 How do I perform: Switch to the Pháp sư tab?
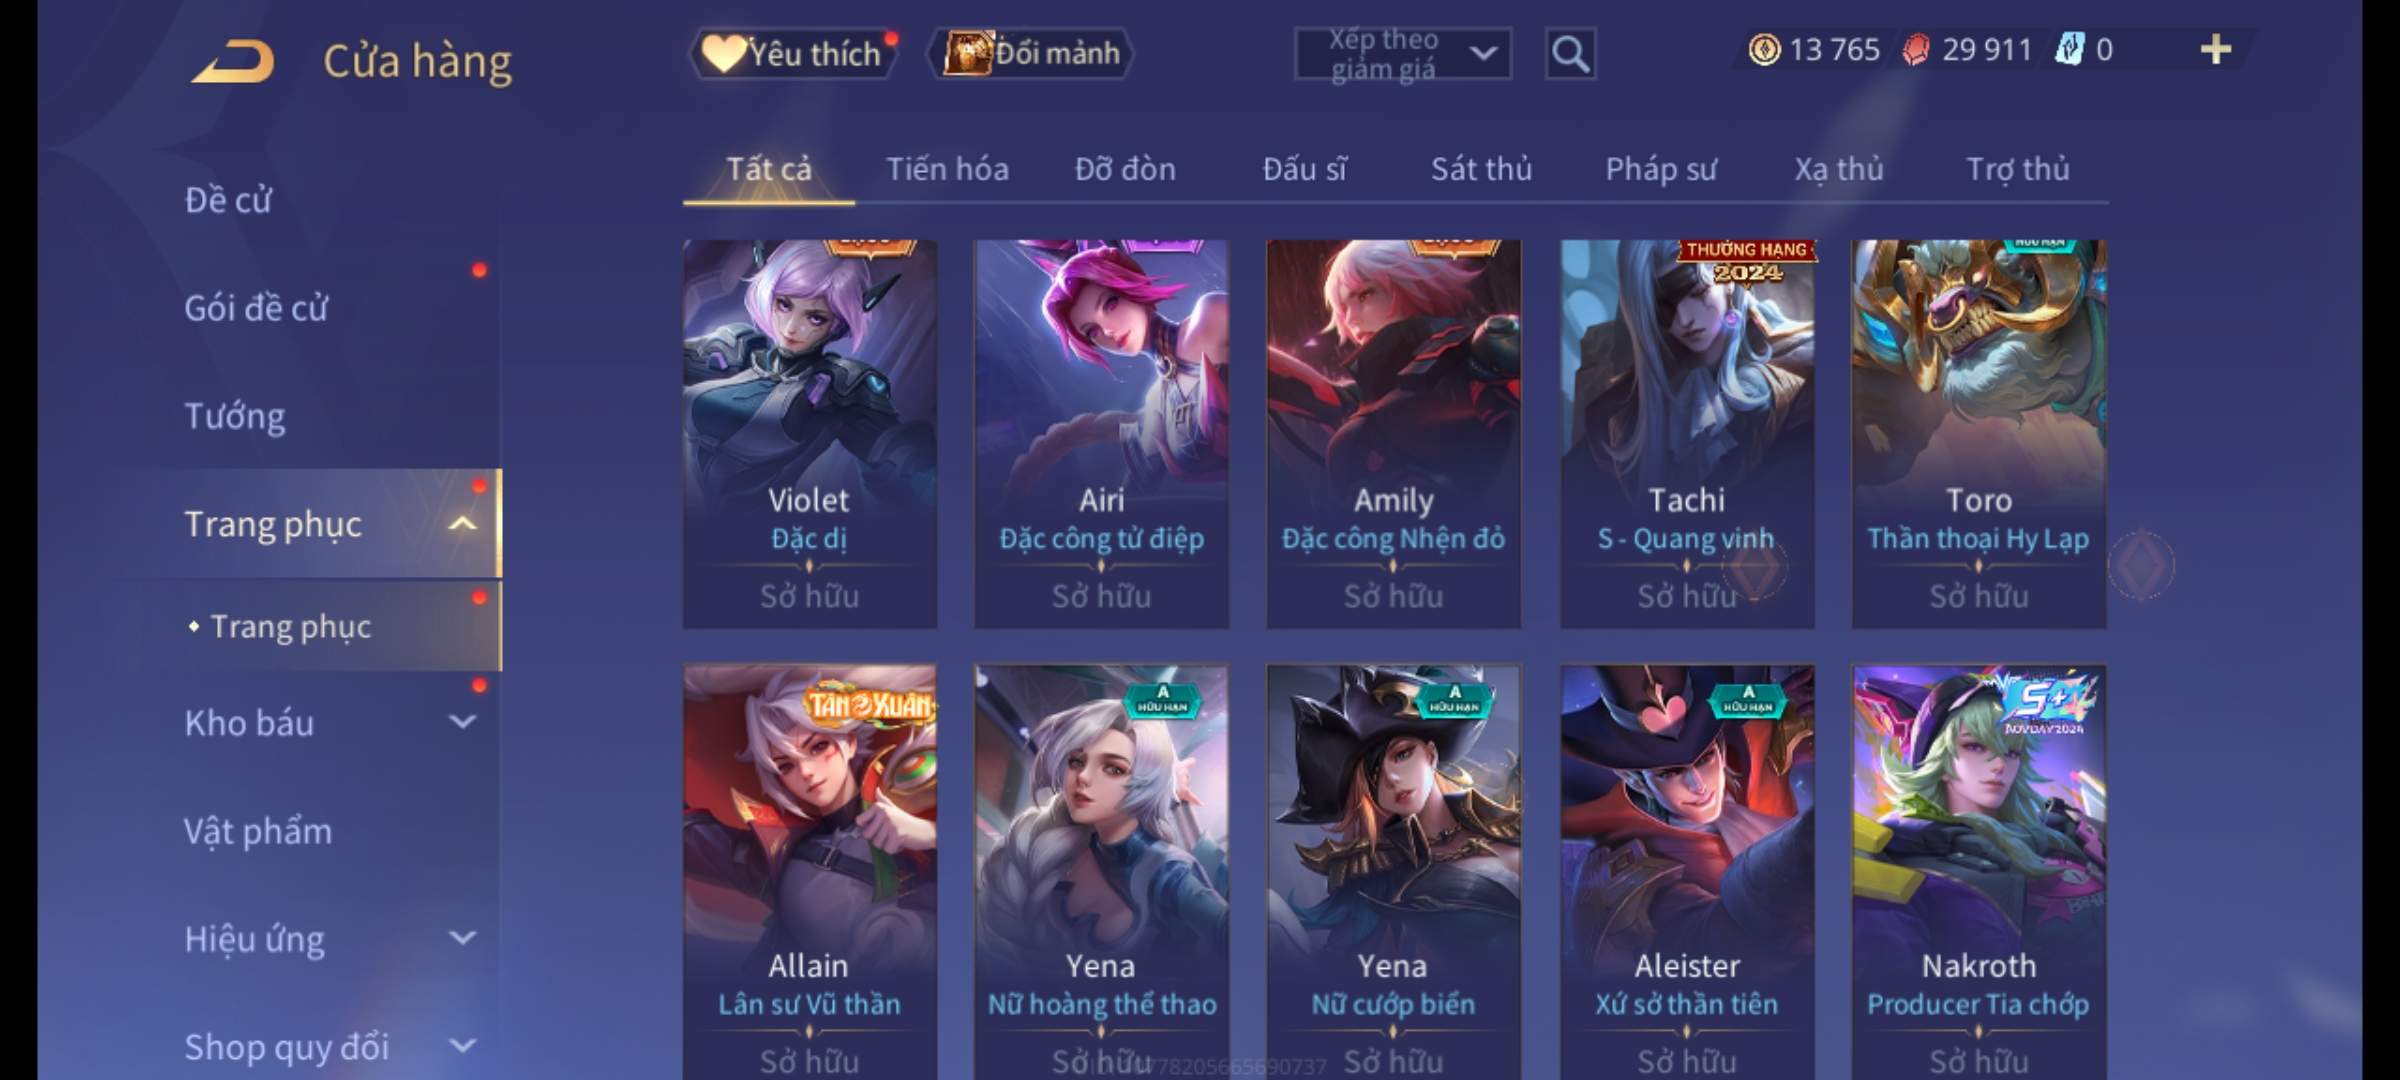pos(1660,169)
